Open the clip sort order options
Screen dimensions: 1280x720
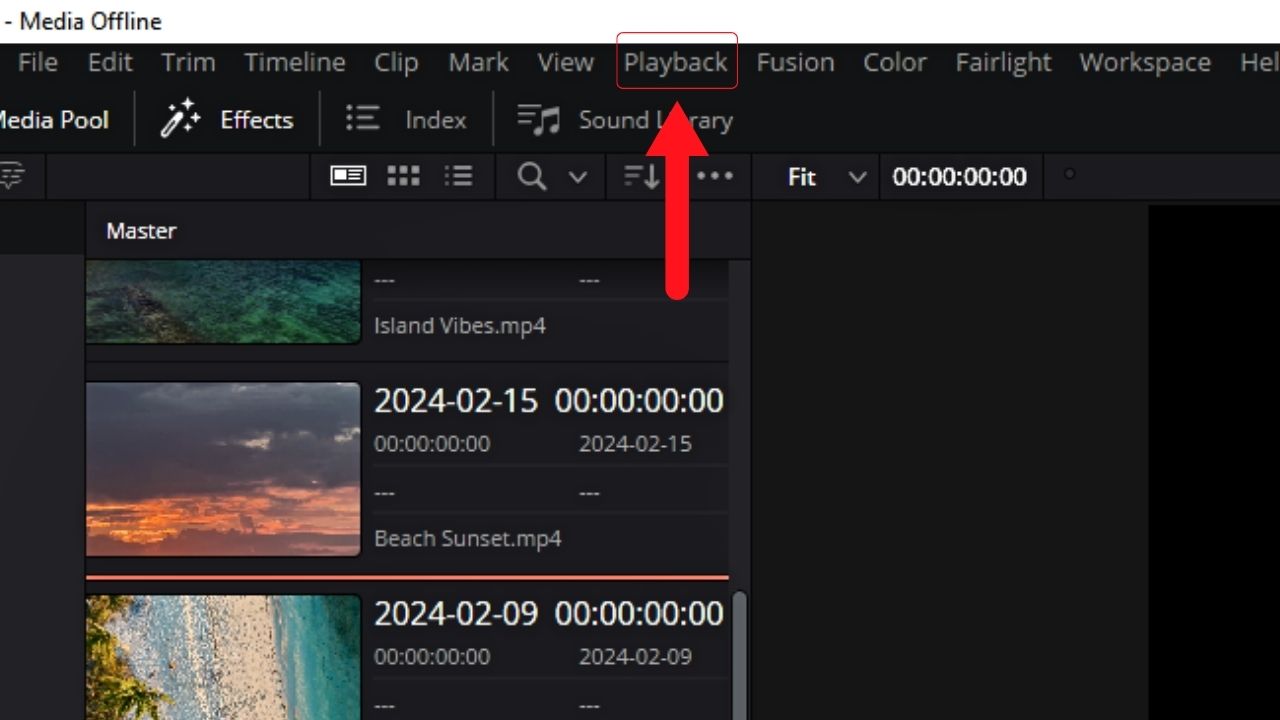pyautogui.click(x=640, y=176)
